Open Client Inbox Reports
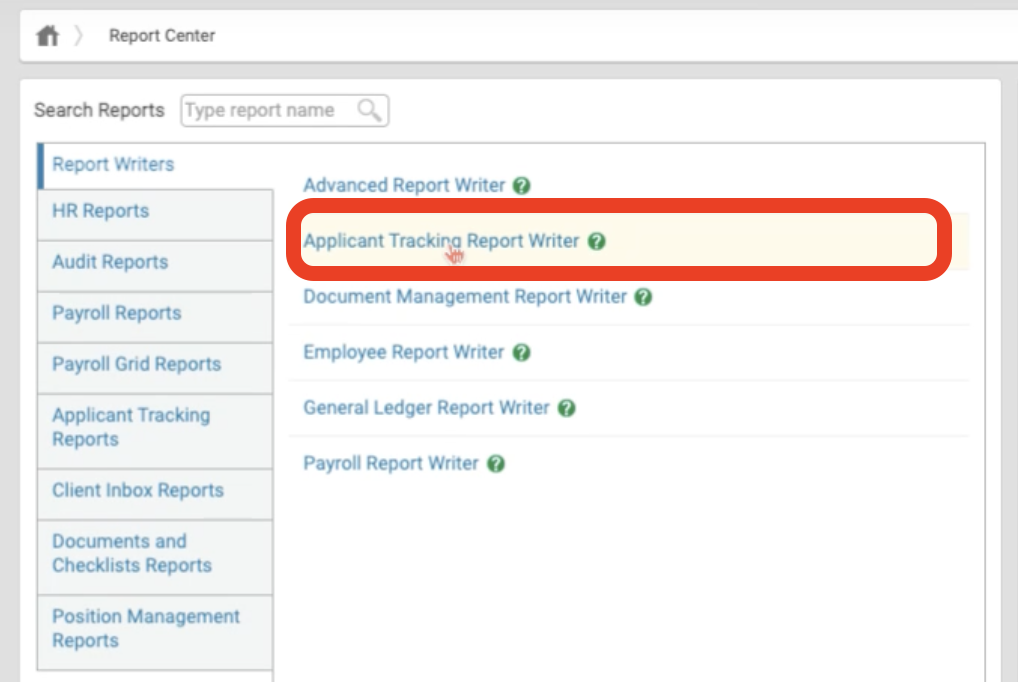 point(138,490)
